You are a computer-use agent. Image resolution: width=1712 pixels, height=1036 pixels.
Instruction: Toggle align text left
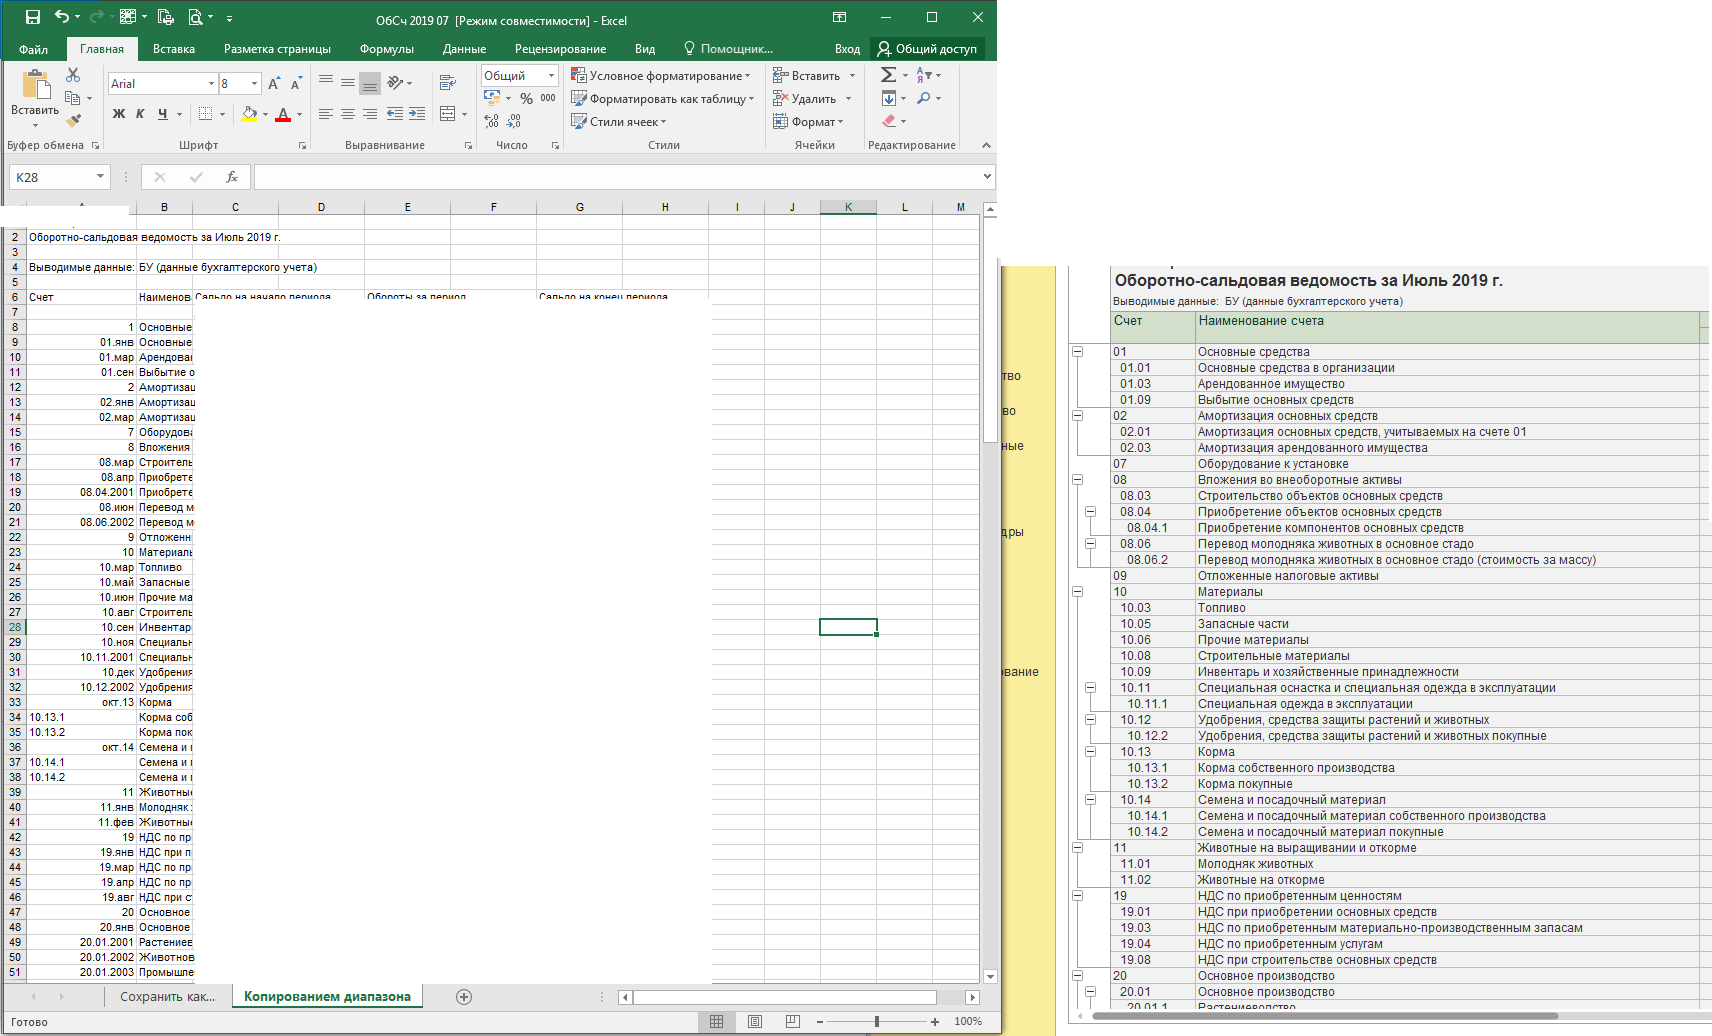(326, 114)
